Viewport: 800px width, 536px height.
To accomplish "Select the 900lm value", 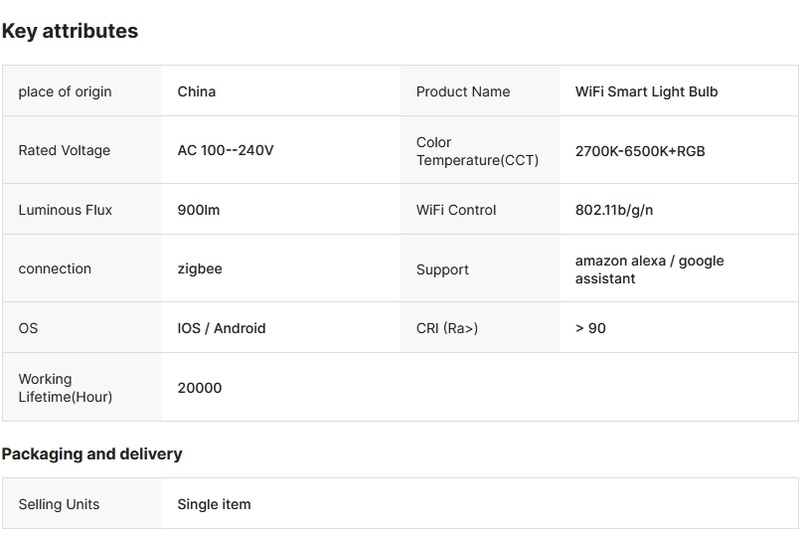I will click(x=200, y=210).
